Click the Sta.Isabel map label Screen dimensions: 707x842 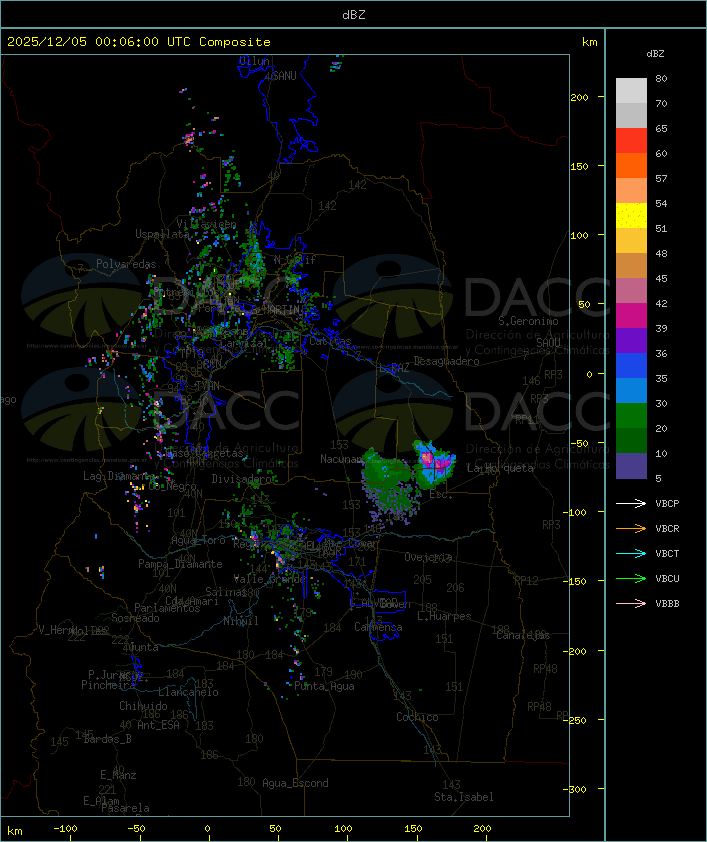(x=464, y=797)
